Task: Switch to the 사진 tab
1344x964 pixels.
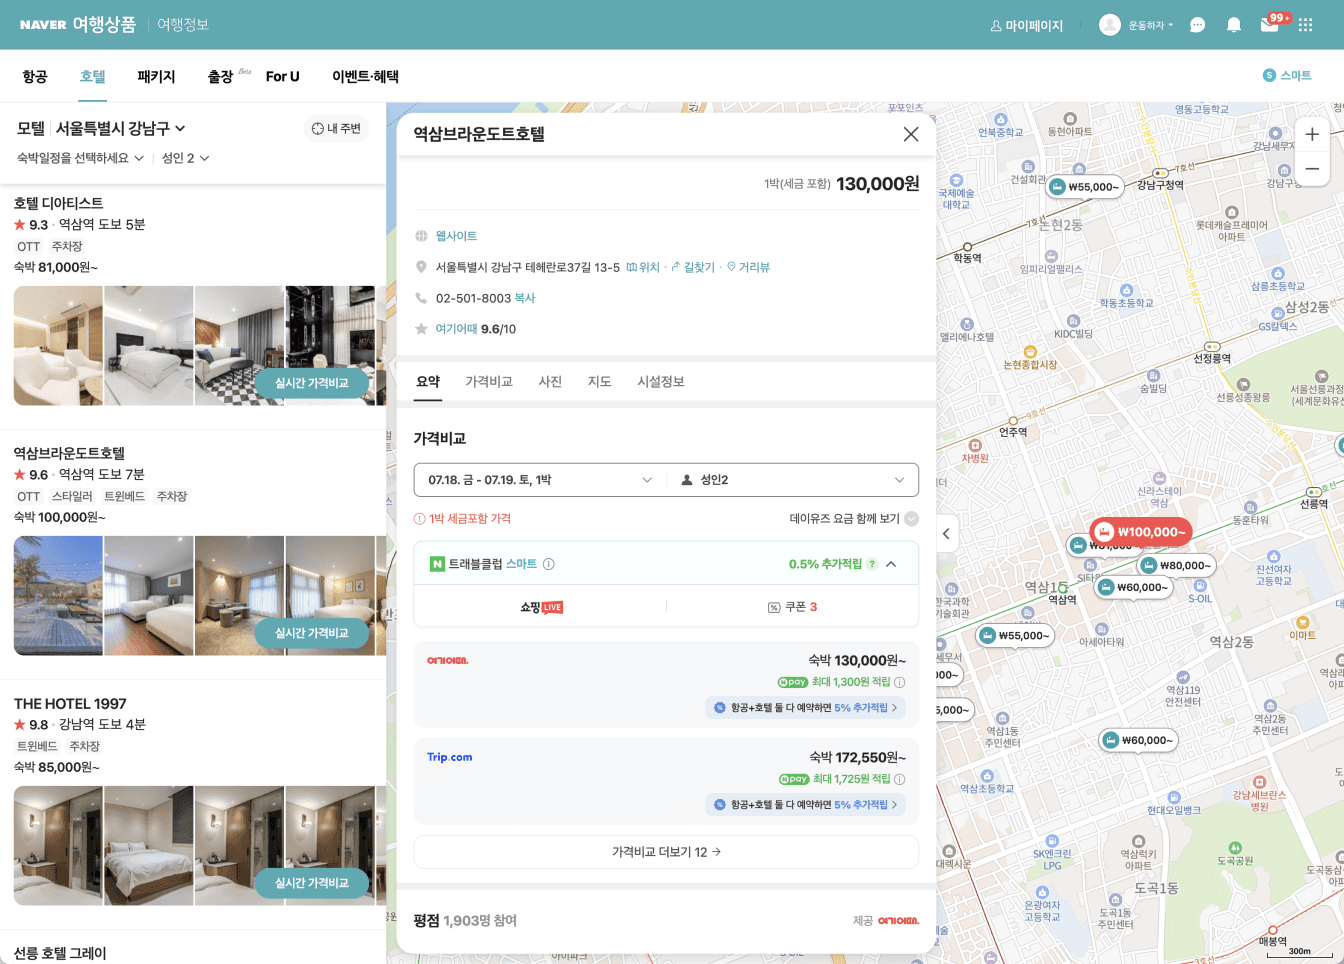Action: coord(550,382)
